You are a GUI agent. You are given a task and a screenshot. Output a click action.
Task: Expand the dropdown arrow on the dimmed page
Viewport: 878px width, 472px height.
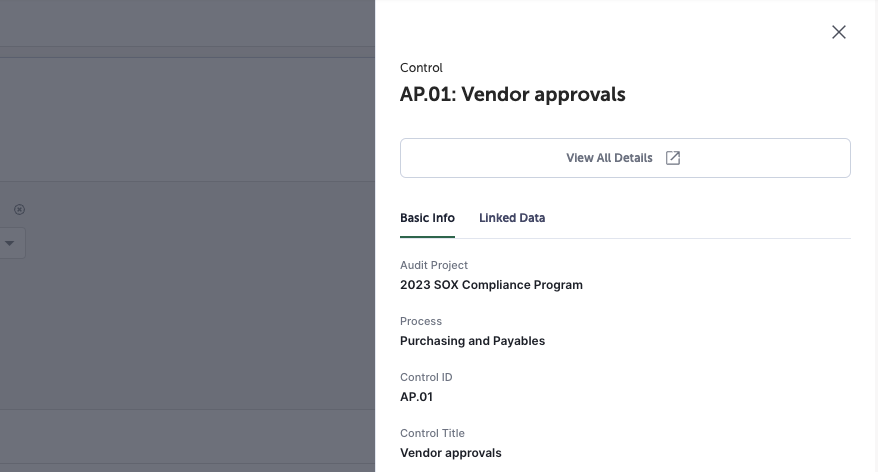[x=10, y=243]
